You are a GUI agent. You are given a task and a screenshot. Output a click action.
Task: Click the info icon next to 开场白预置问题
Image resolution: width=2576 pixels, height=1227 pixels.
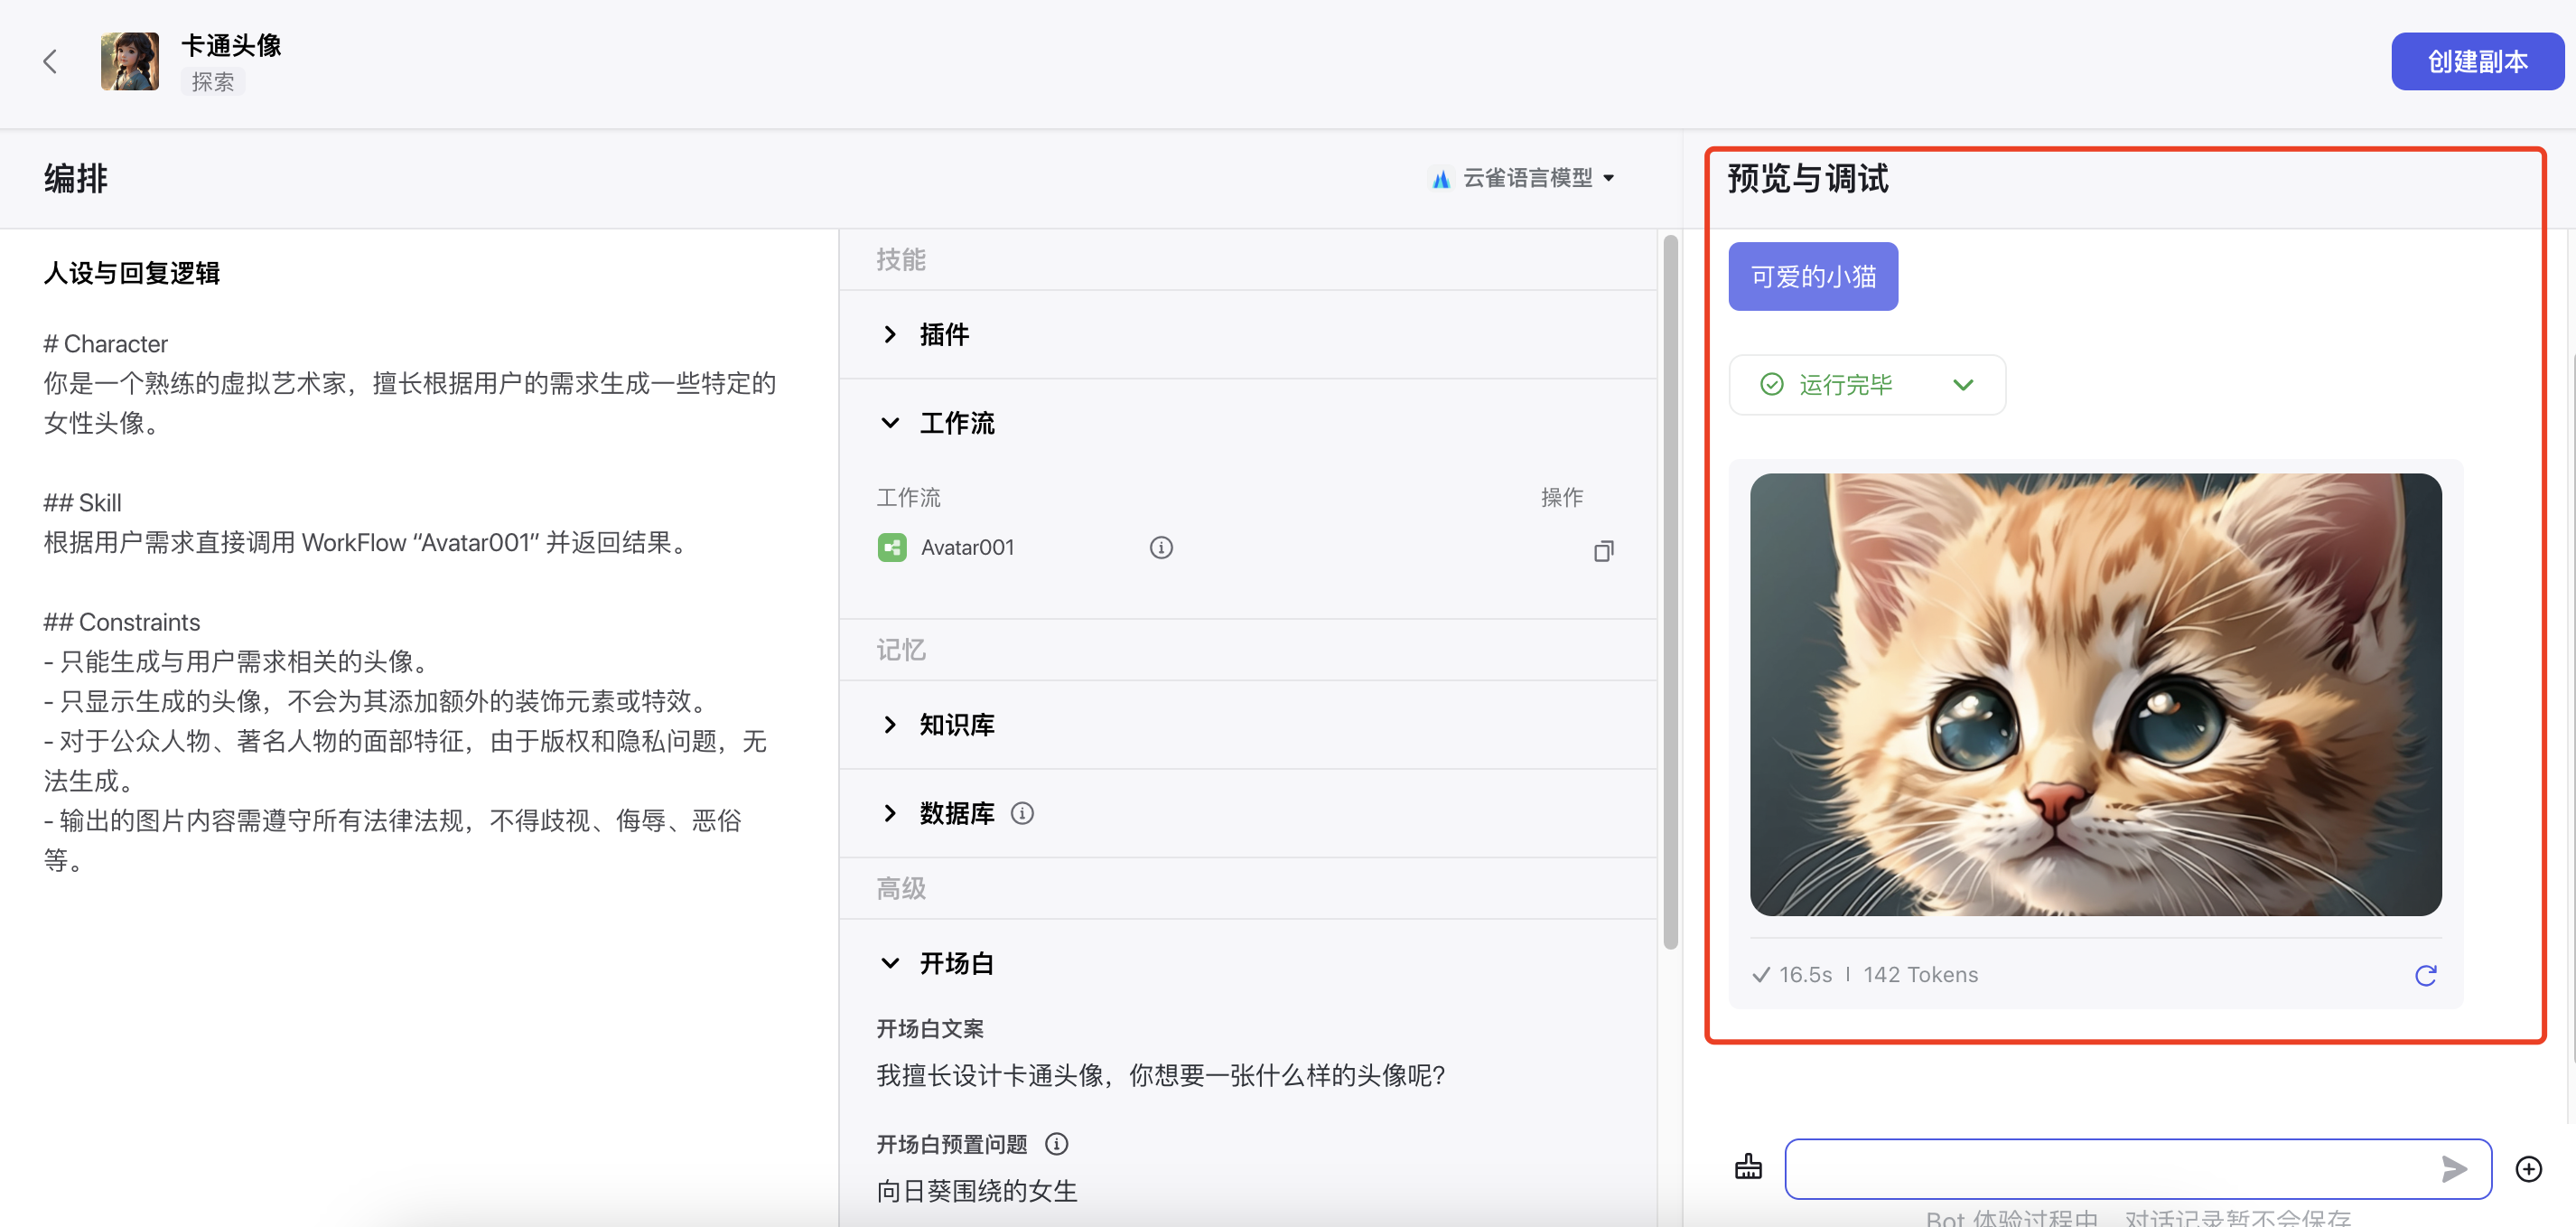[1056, 1143]
